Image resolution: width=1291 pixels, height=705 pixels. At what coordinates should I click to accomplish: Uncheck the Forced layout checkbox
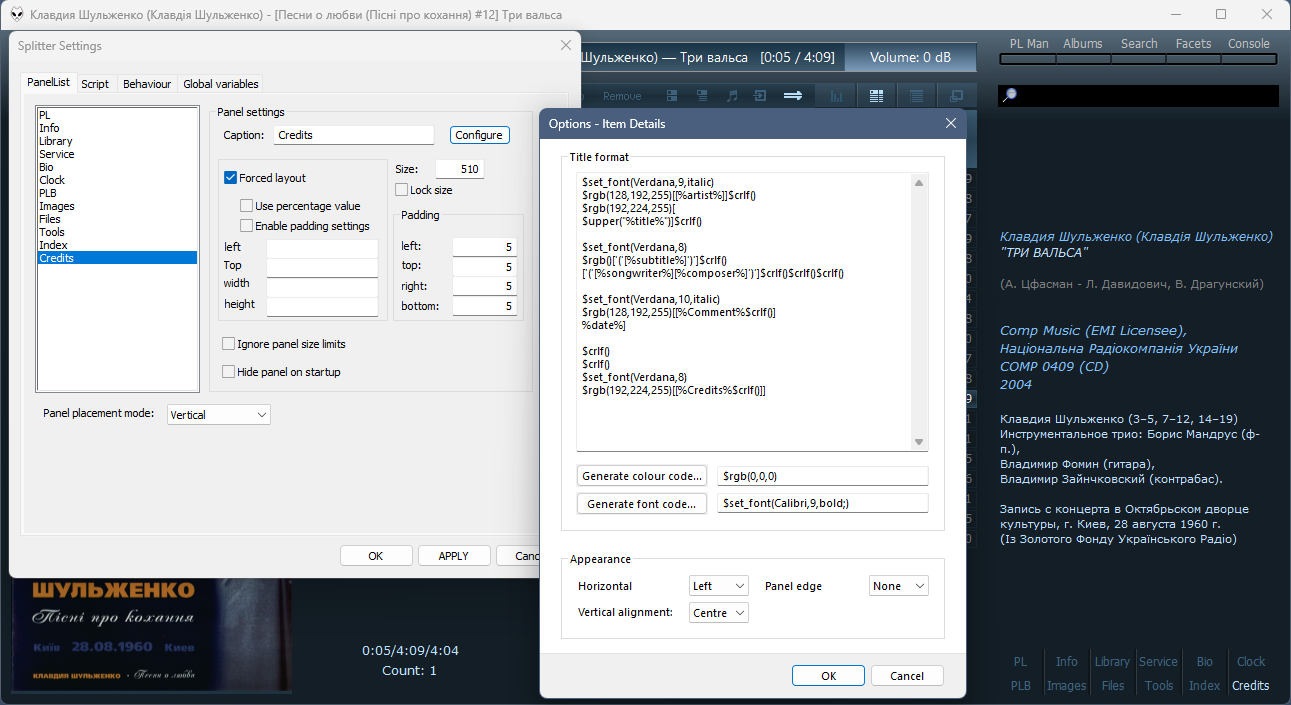click(231, 178)
